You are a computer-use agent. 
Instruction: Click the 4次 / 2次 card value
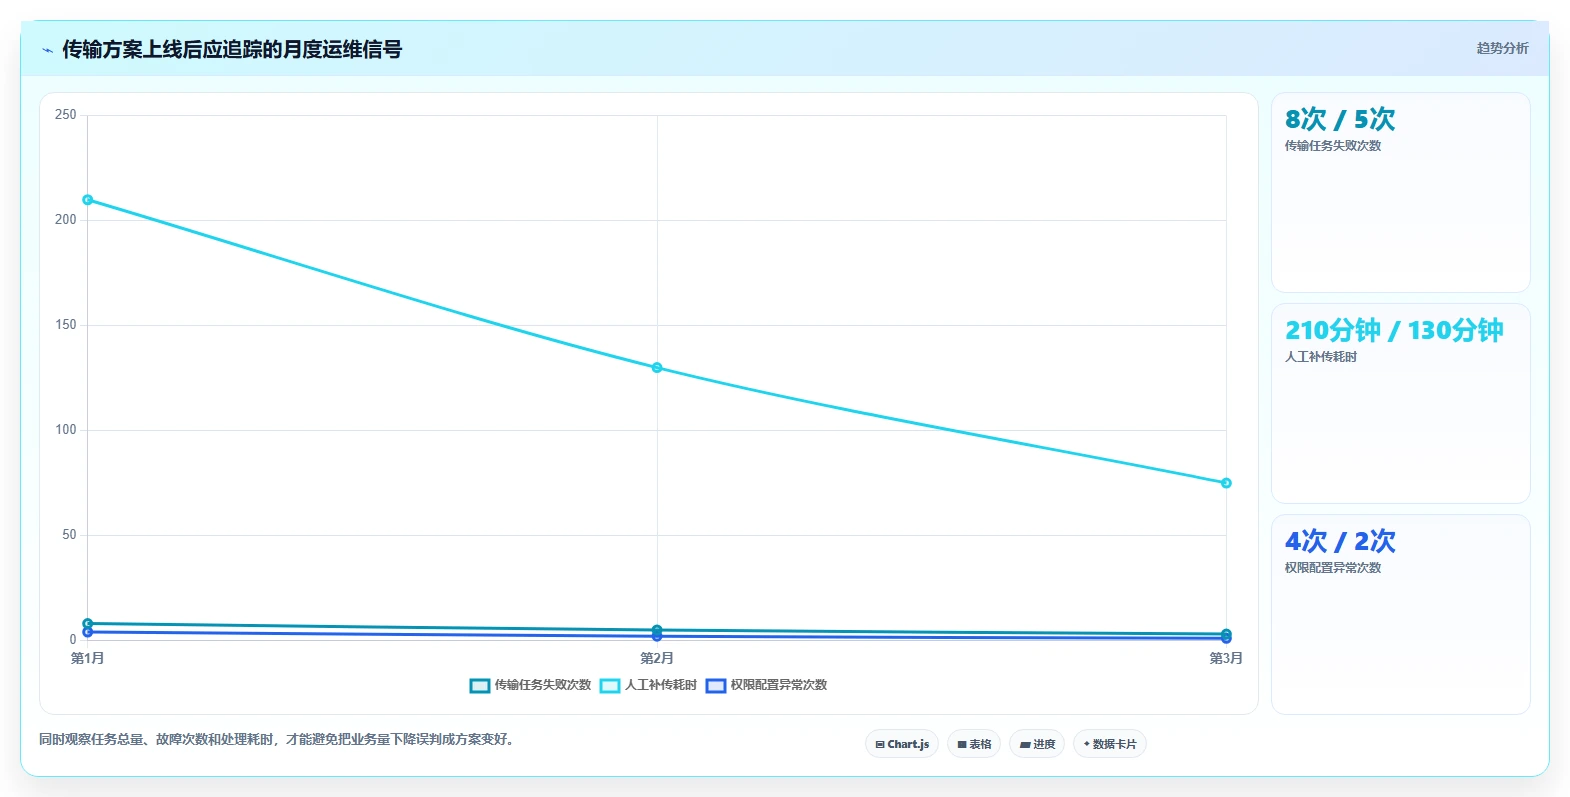point(1340,542)
